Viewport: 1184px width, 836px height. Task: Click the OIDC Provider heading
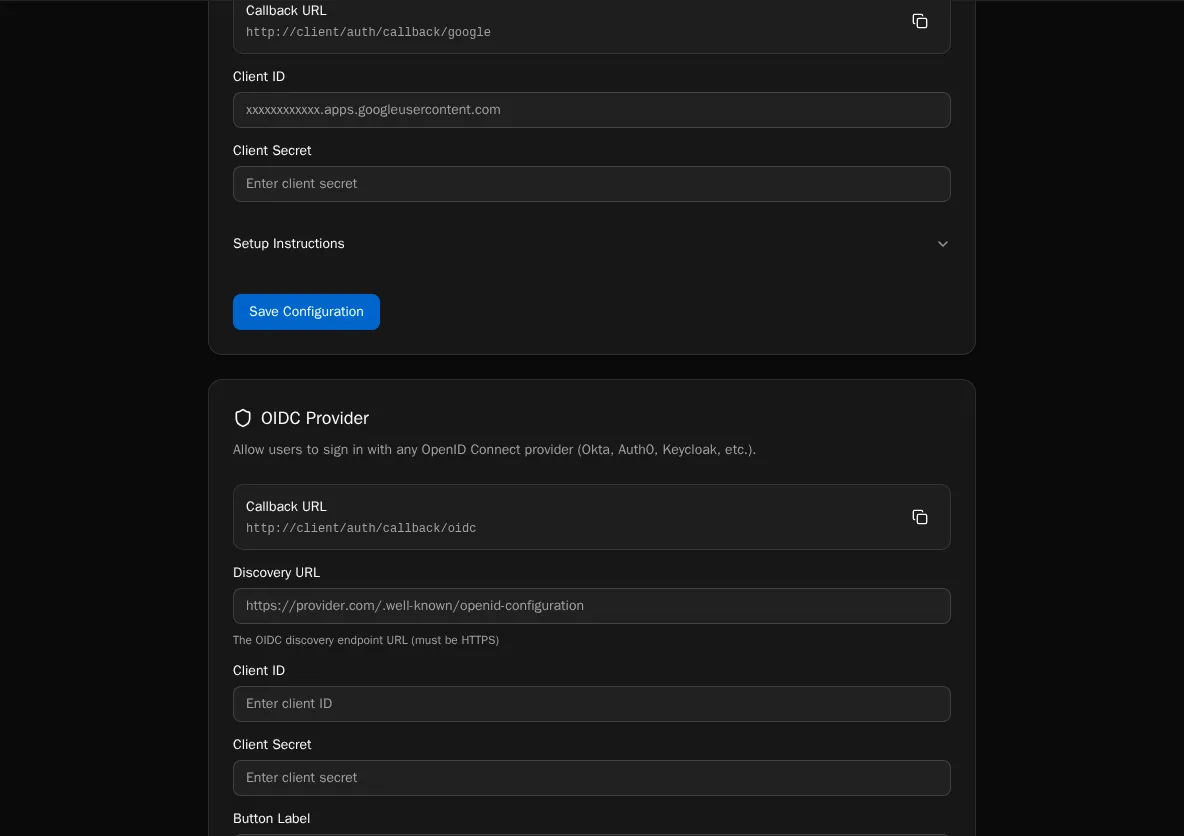(x=315, y=418)
